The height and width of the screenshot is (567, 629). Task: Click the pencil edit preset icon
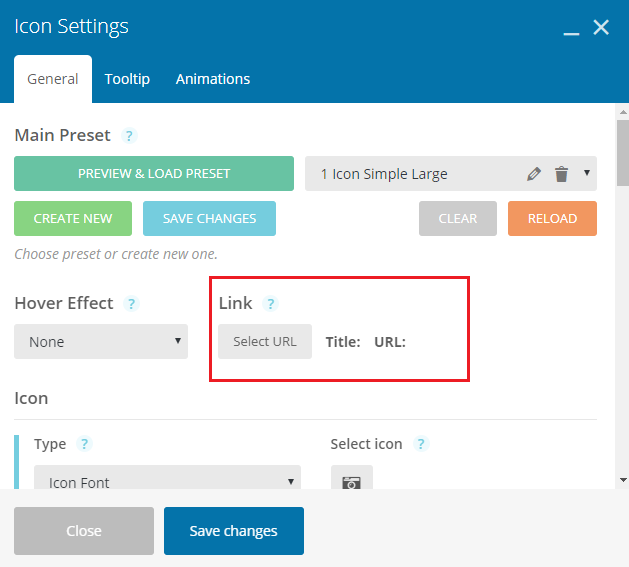534,174
